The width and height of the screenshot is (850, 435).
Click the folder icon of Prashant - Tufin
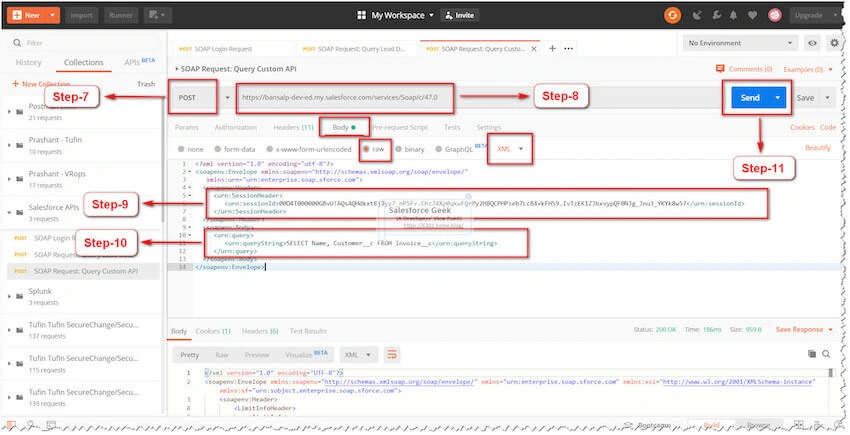point(20,145)
